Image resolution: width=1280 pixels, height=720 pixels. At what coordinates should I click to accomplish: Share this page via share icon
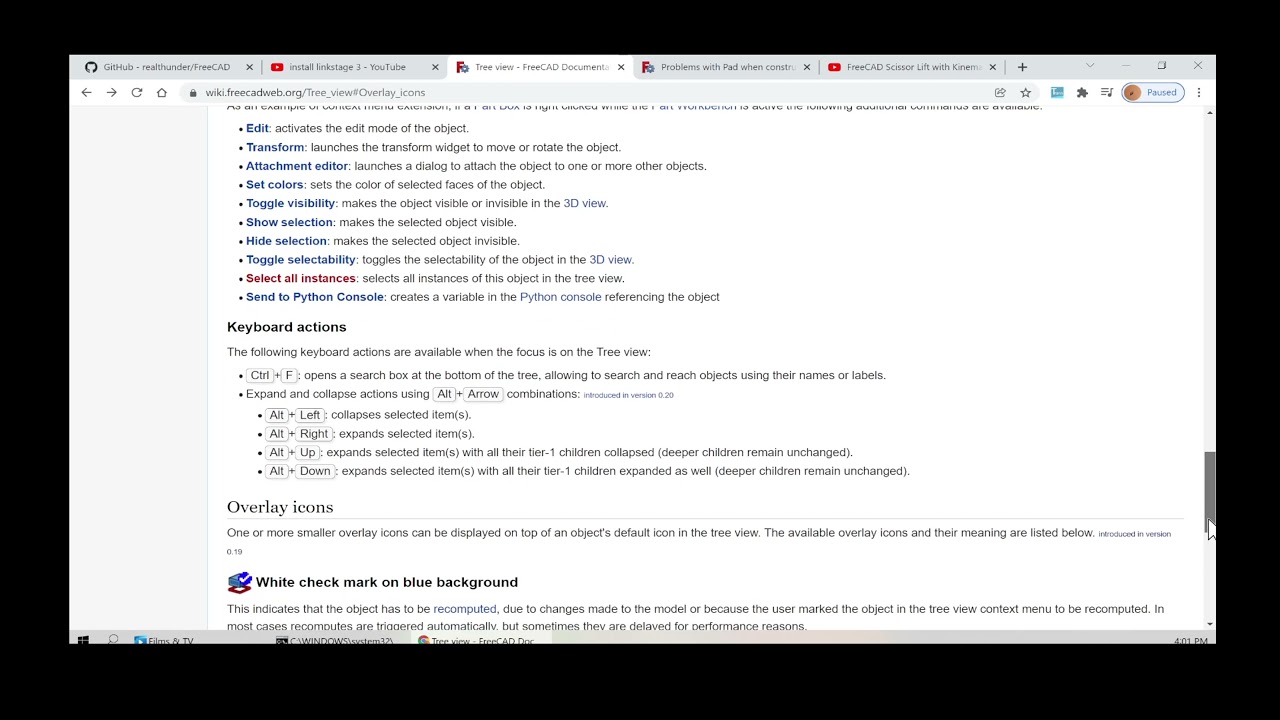click(1000, 92)
